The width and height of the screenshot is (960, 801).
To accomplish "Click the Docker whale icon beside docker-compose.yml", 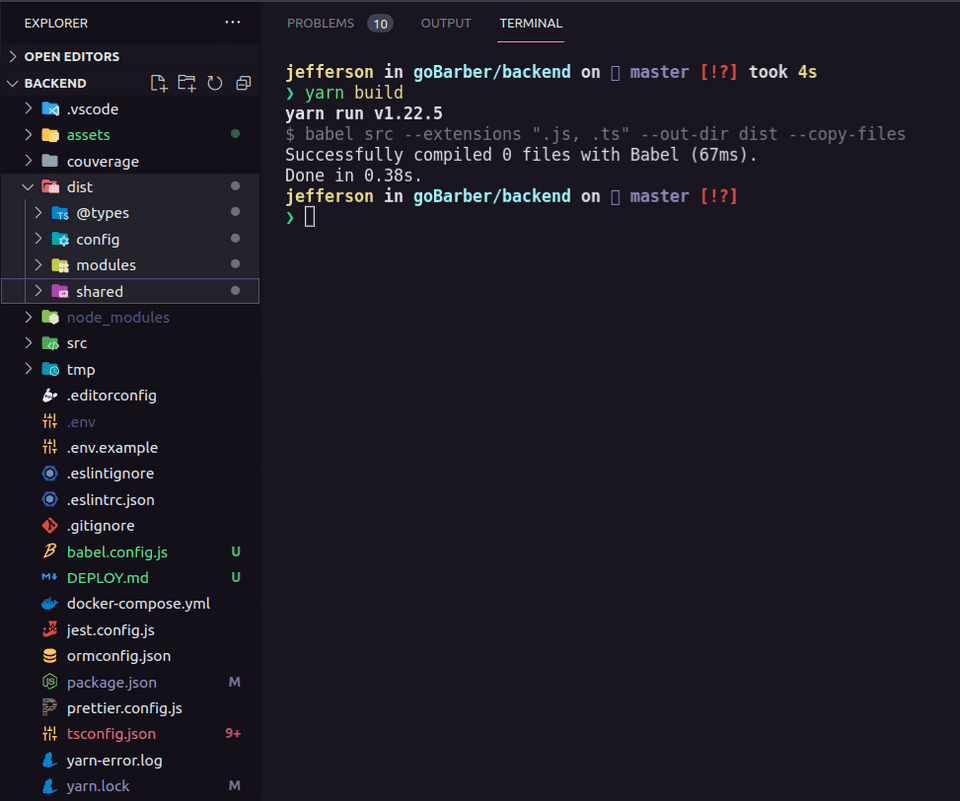I will (x=51, y=603).
